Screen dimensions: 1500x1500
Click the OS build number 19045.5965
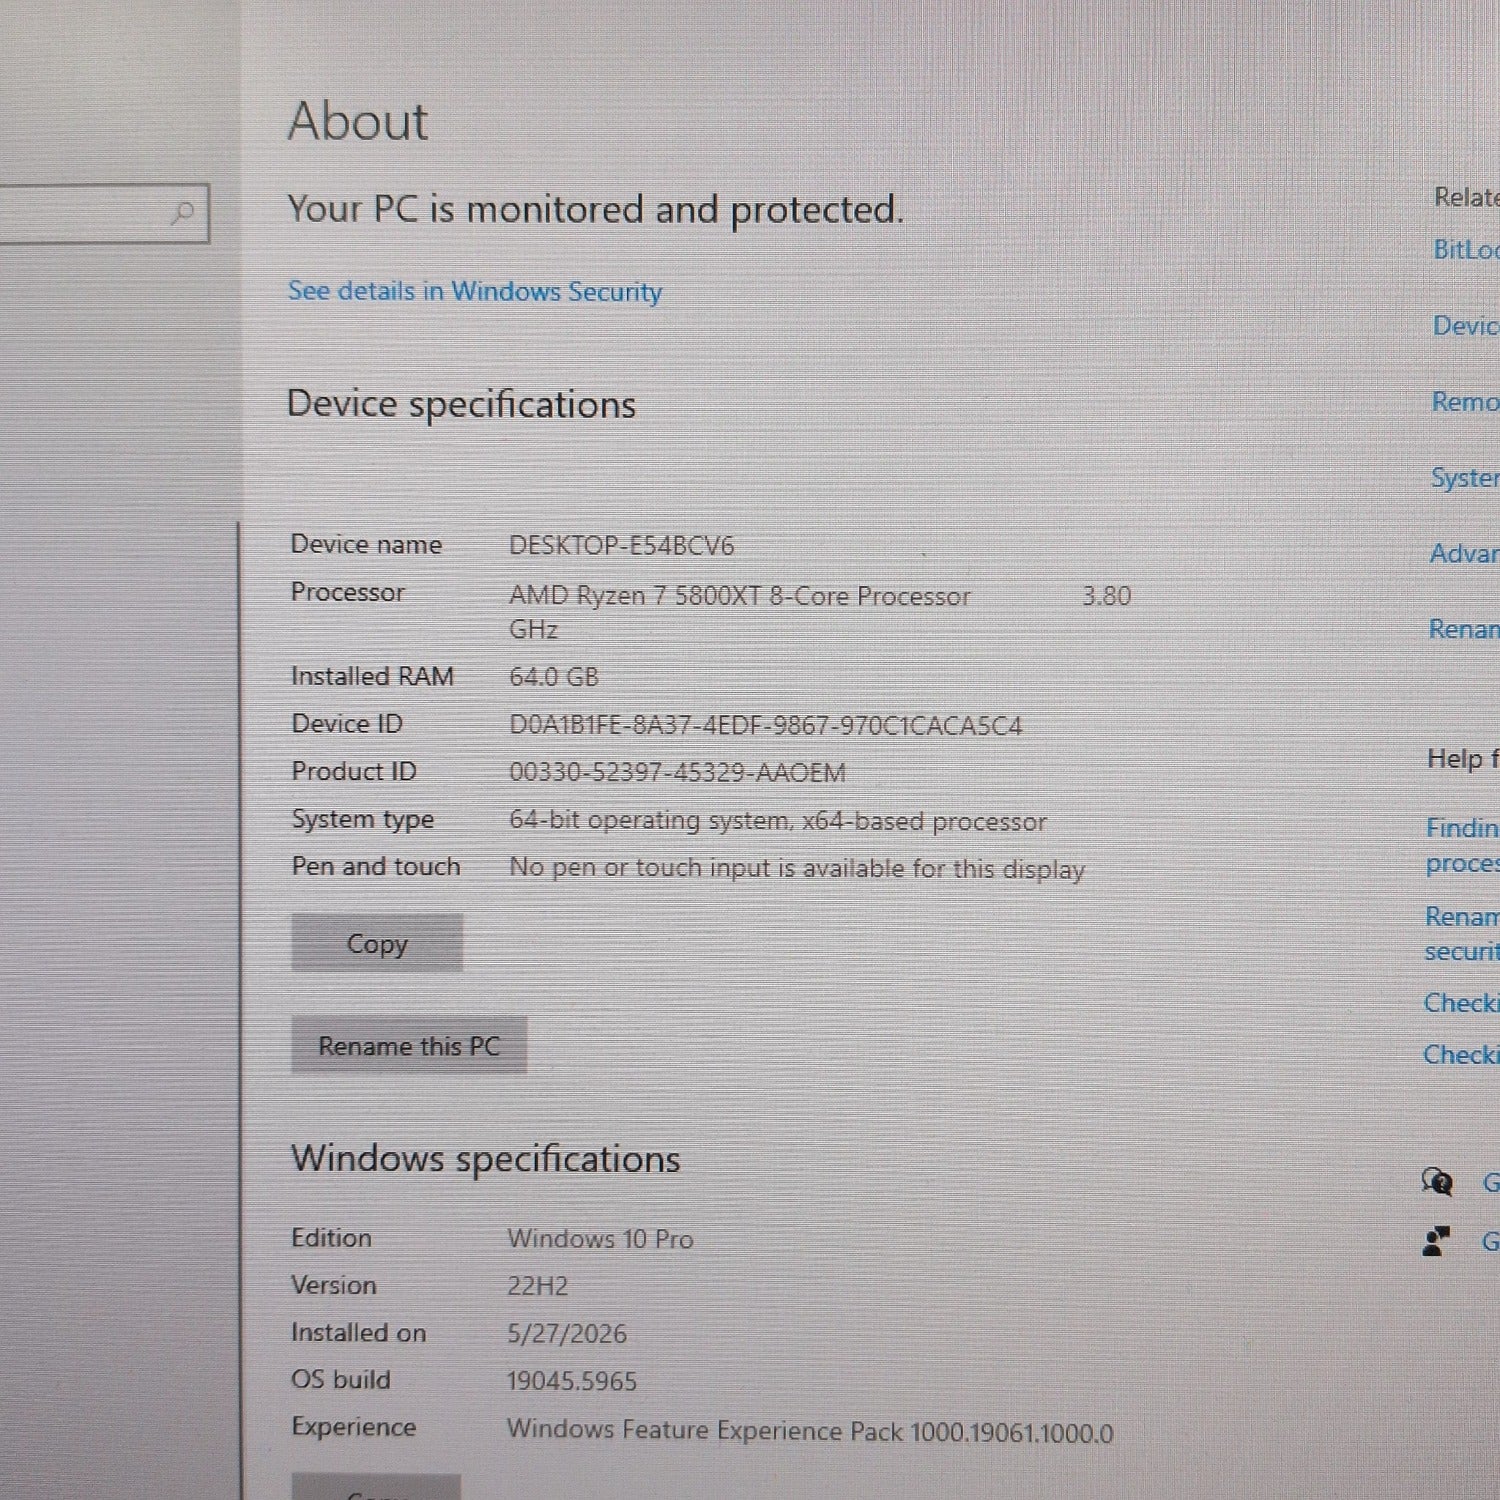coord(572,1381)
